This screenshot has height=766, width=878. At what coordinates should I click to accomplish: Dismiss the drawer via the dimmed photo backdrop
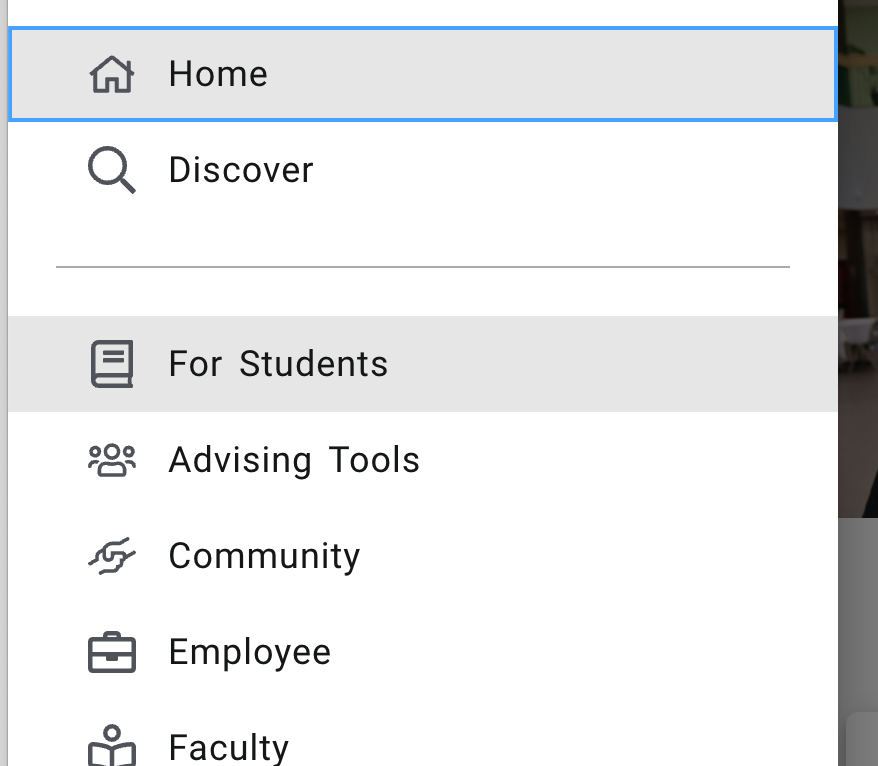point(858,258)
